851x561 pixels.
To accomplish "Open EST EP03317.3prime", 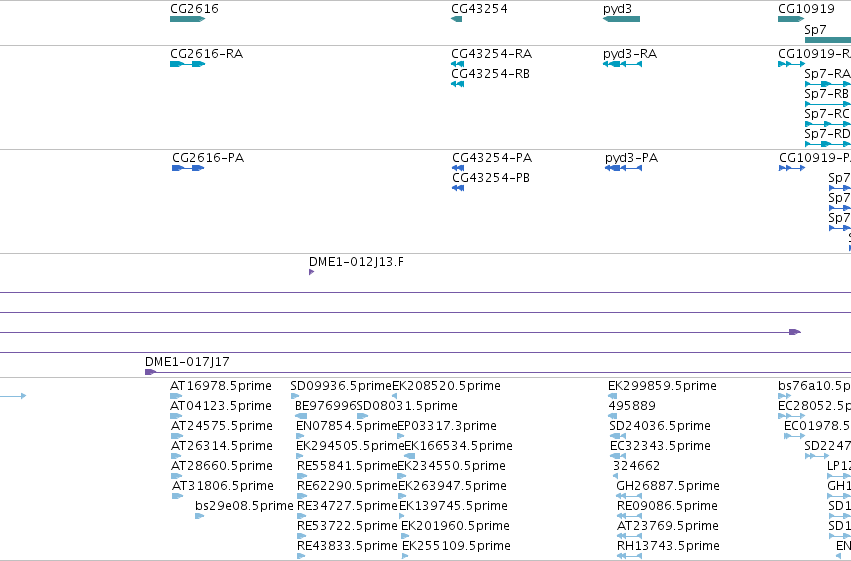I will pyautogui.click(x=447, y=426).
